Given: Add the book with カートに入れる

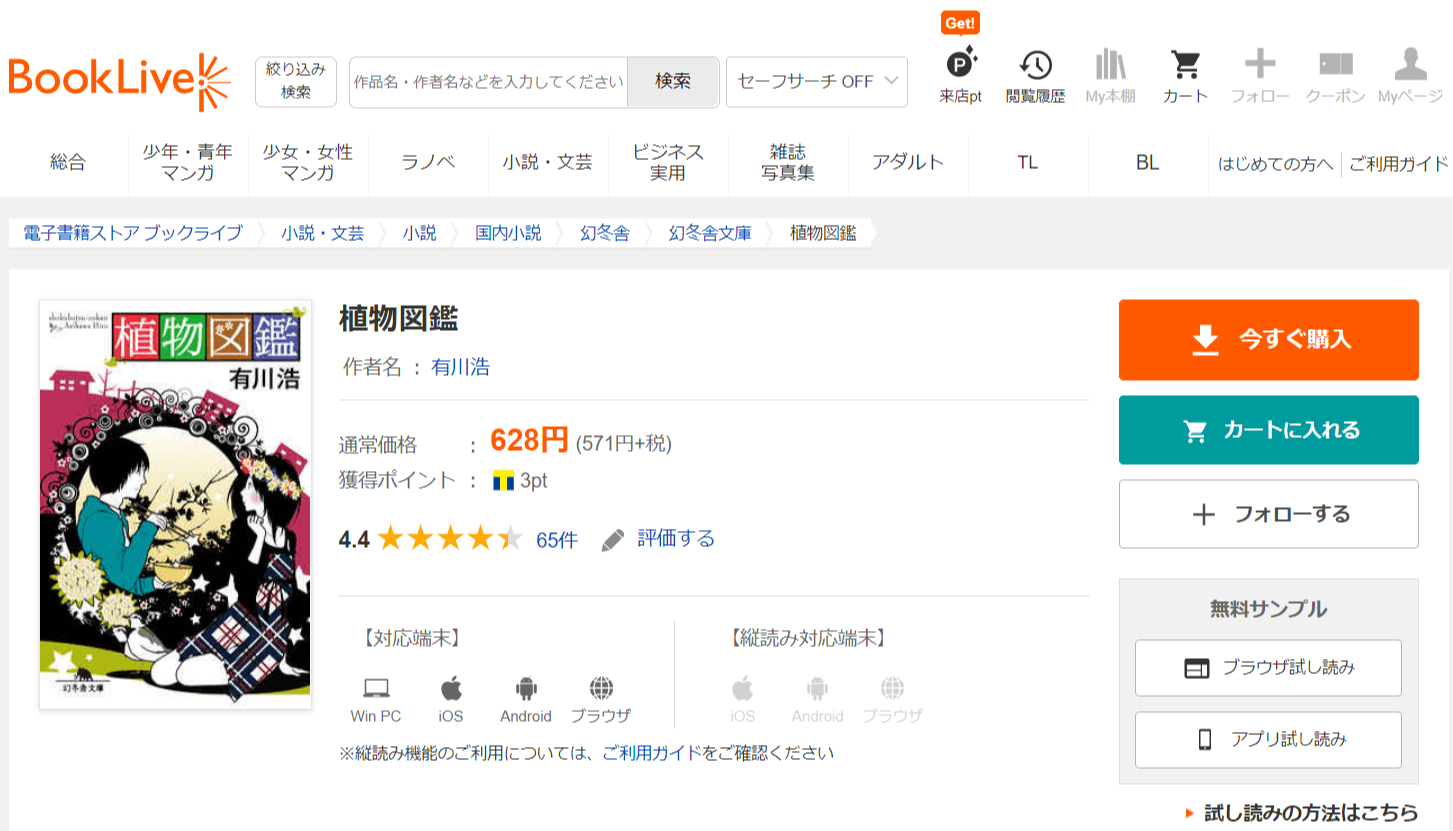Looking at the screenshot, I should click(x=1268, y=430).
